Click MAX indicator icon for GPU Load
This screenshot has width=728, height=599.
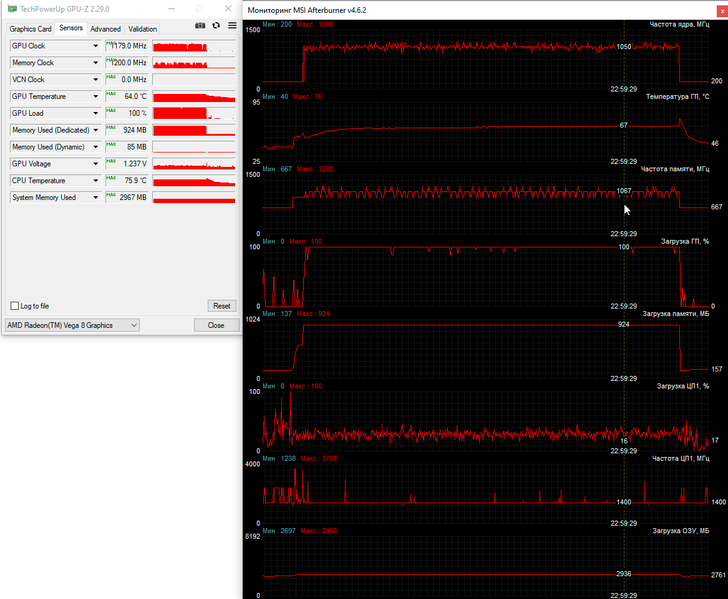point(110,111)
